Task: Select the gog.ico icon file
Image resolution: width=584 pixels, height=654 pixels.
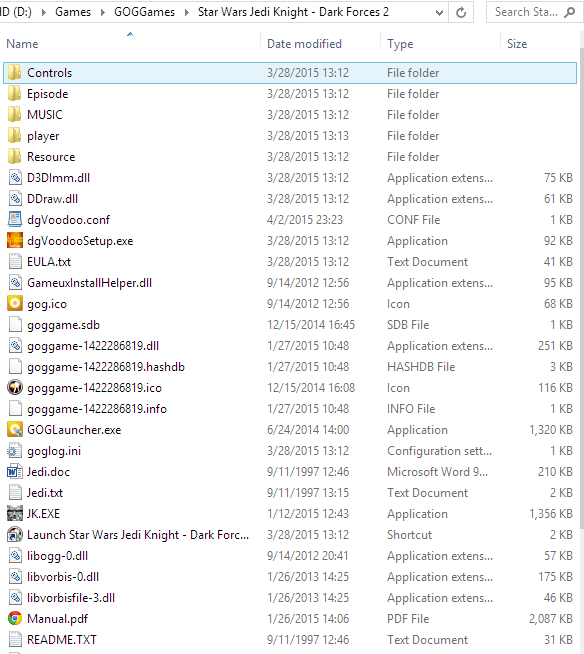Action: click(15, 304)
